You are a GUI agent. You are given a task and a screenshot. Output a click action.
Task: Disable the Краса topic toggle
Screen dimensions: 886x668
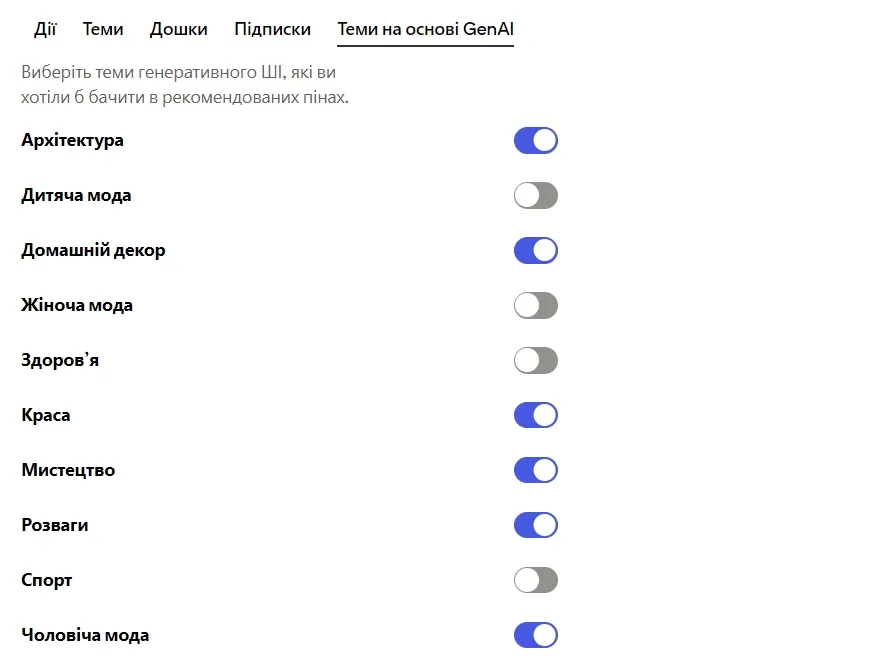[x=535, y=414]
